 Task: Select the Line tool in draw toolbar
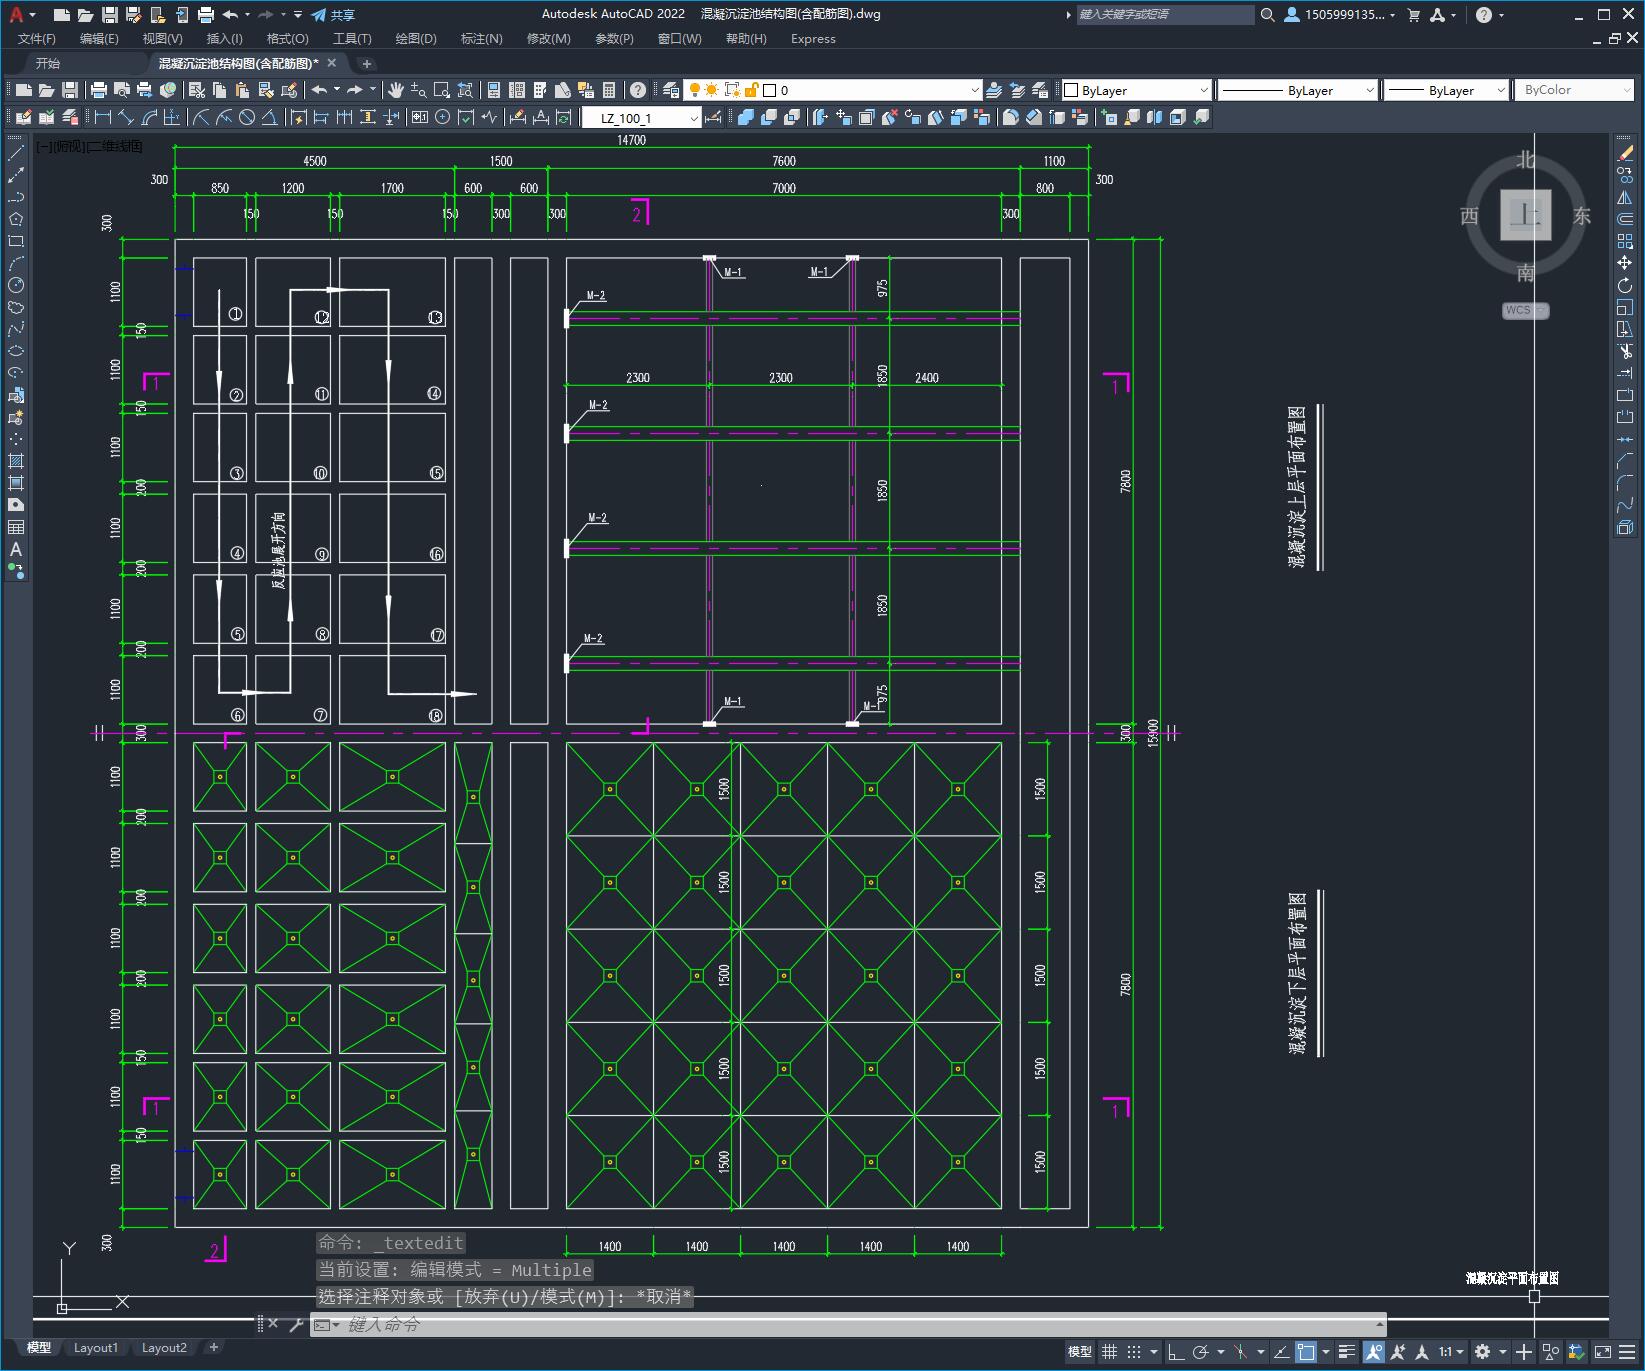click(16, 153)
